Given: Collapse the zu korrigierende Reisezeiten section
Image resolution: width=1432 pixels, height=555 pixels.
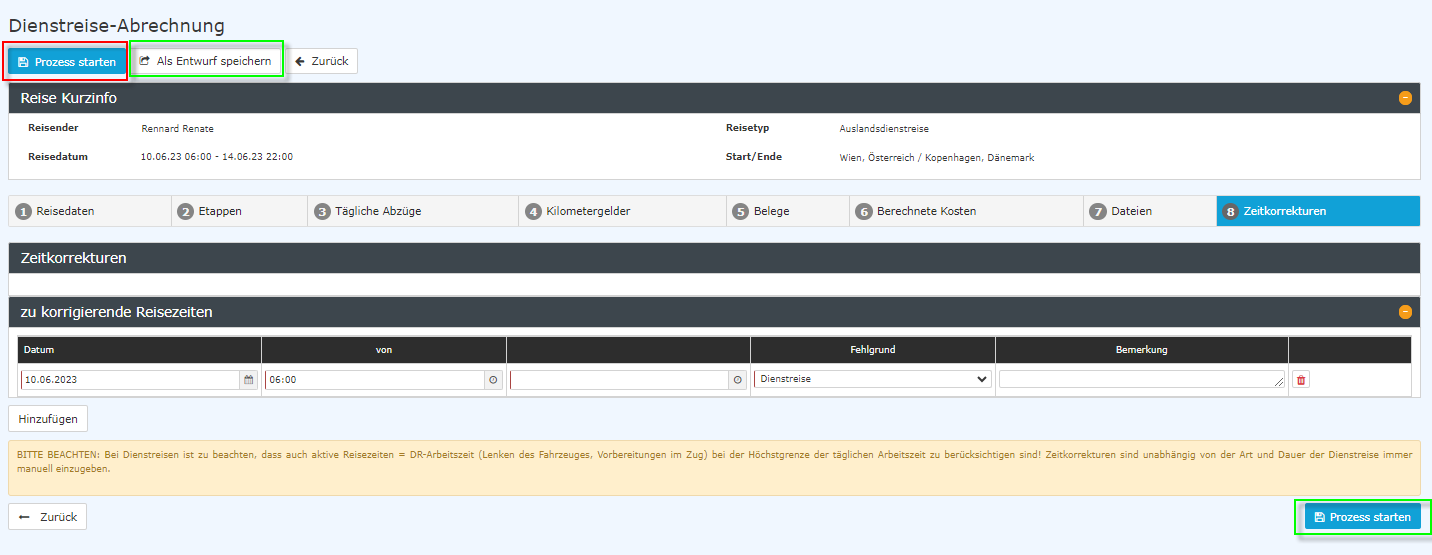Looking at the screenshot, I should [1405, 312].
